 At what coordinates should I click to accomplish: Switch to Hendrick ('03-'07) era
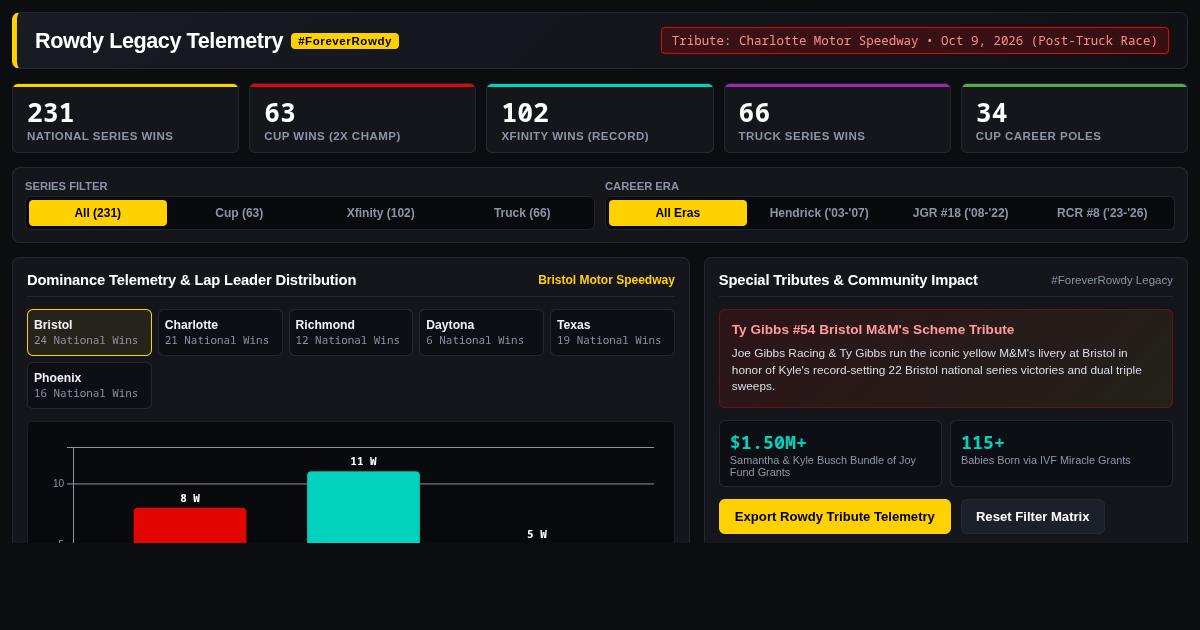click(x=819, y=213)
